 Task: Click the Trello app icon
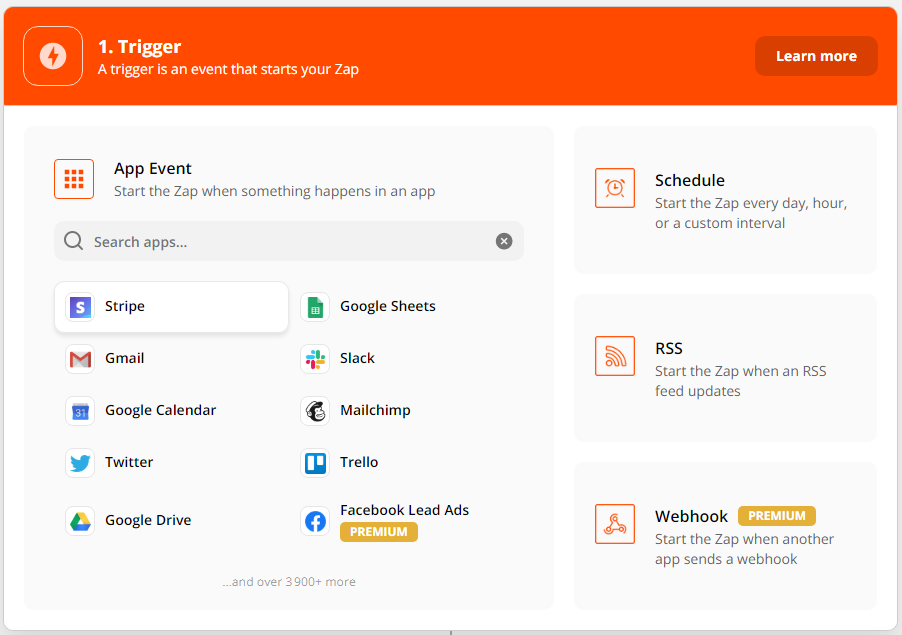[x=315, y=462]
